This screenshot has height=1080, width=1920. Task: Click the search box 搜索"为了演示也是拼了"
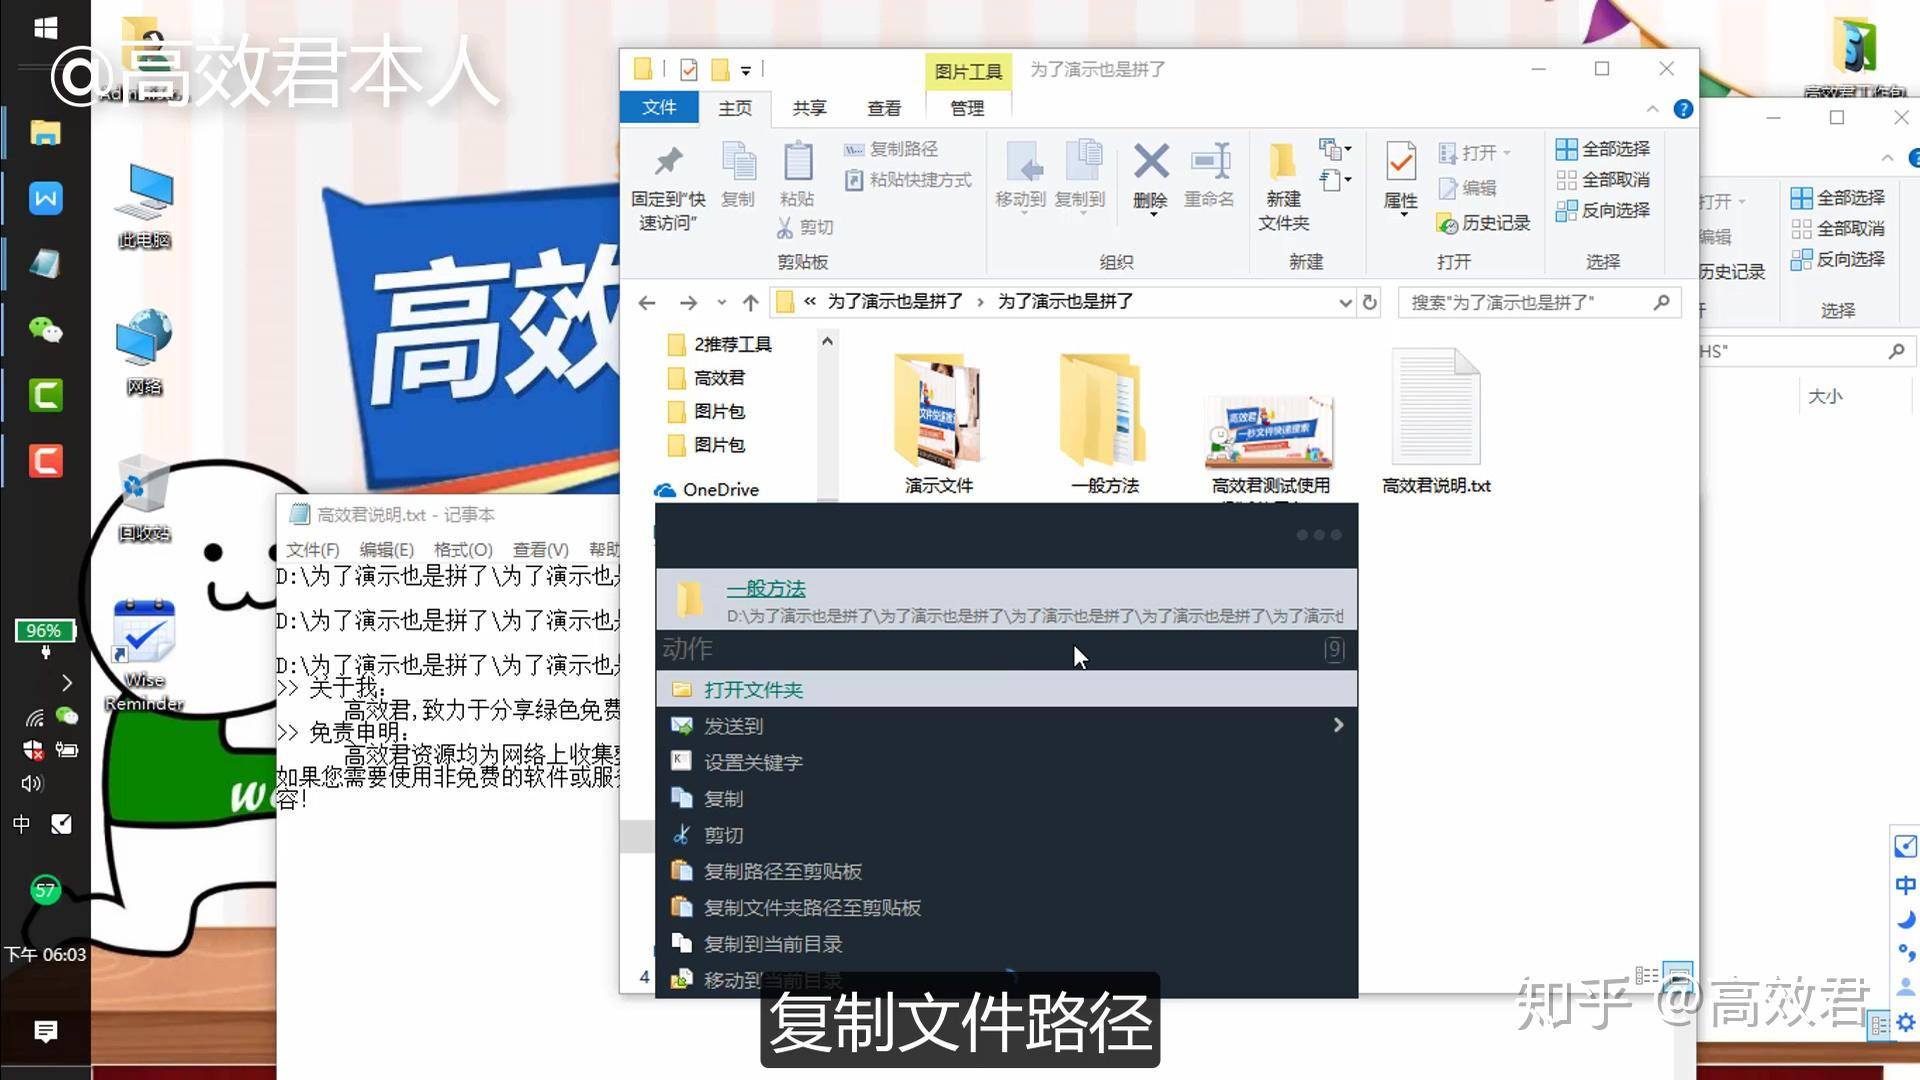coord(1537,302)
